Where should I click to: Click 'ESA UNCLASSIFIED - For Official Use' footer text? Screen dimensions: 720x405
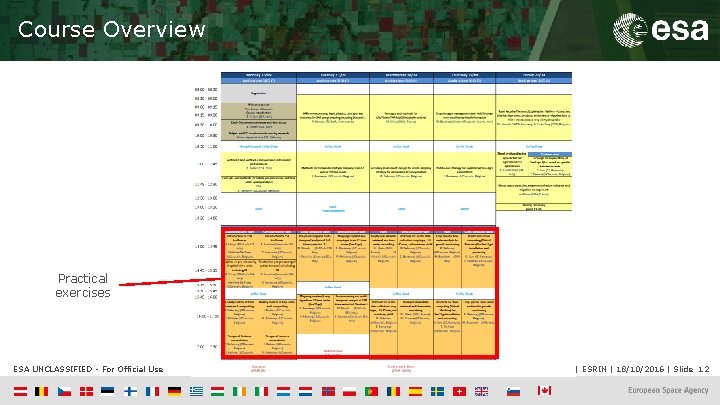(88, 369)
